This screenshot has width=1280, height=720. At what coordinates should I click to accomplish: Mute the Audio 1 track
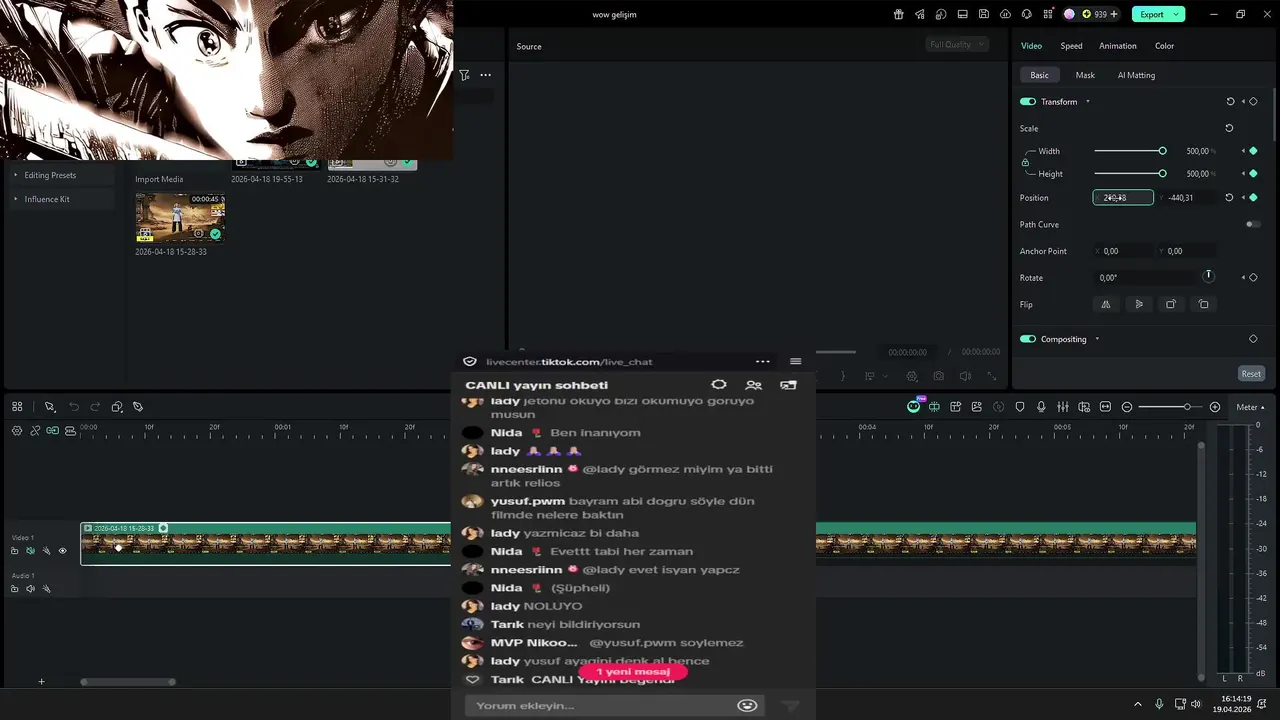point(30,589)
